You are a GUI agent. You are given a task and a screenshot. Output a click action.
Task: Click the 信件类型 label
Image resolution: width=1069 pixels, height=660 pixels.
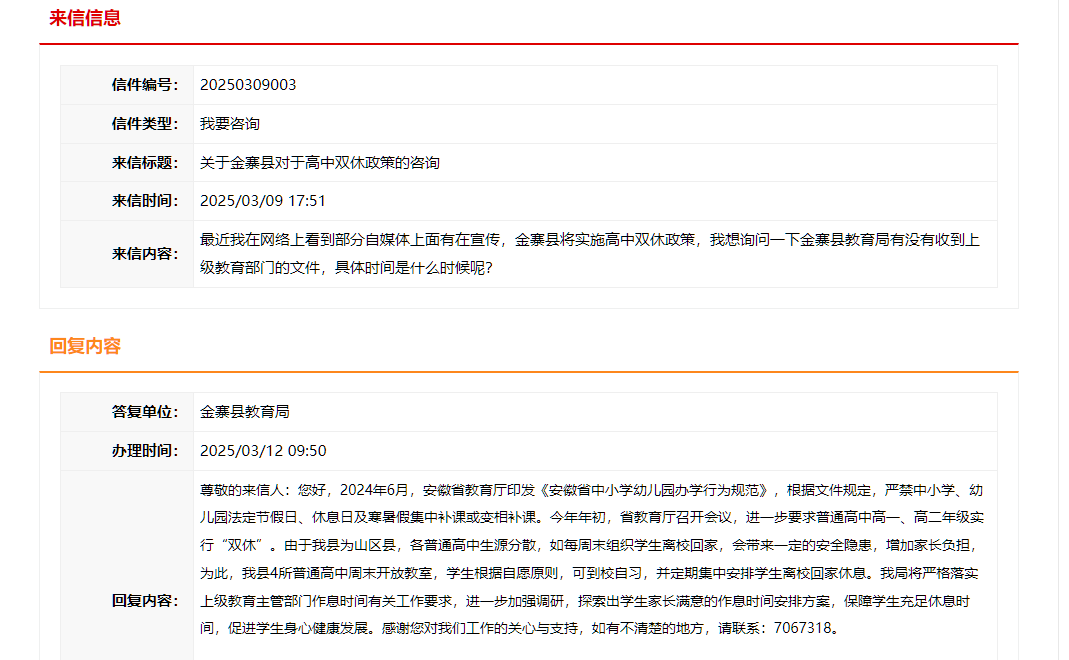[x=145, y=123]
